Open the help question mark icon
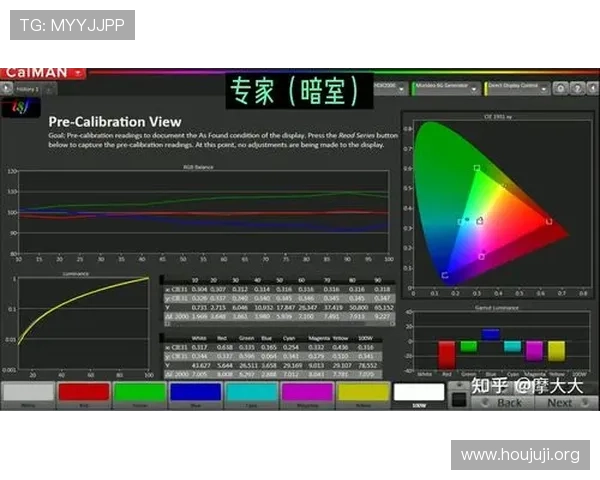 pos(577,88)
